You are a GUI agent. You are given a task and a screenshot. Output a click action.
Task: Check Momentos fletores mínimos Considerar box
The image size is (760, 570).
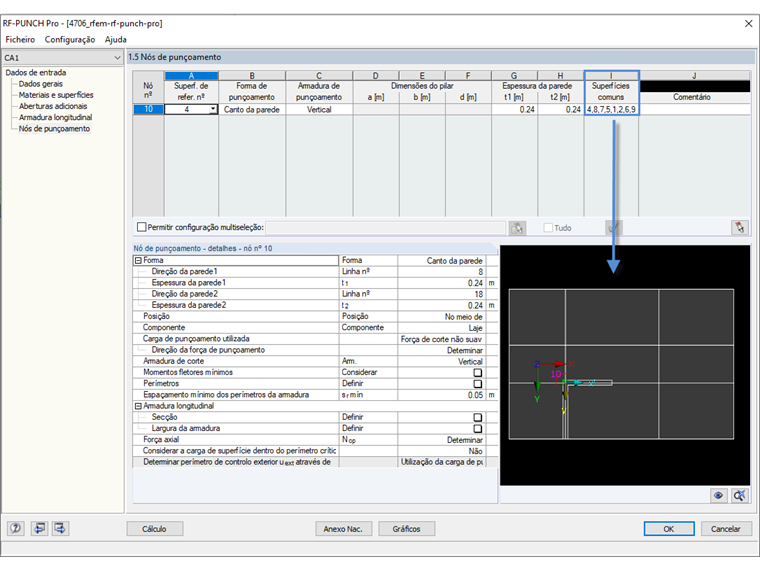pyautogui.click(x=477, y=373)
